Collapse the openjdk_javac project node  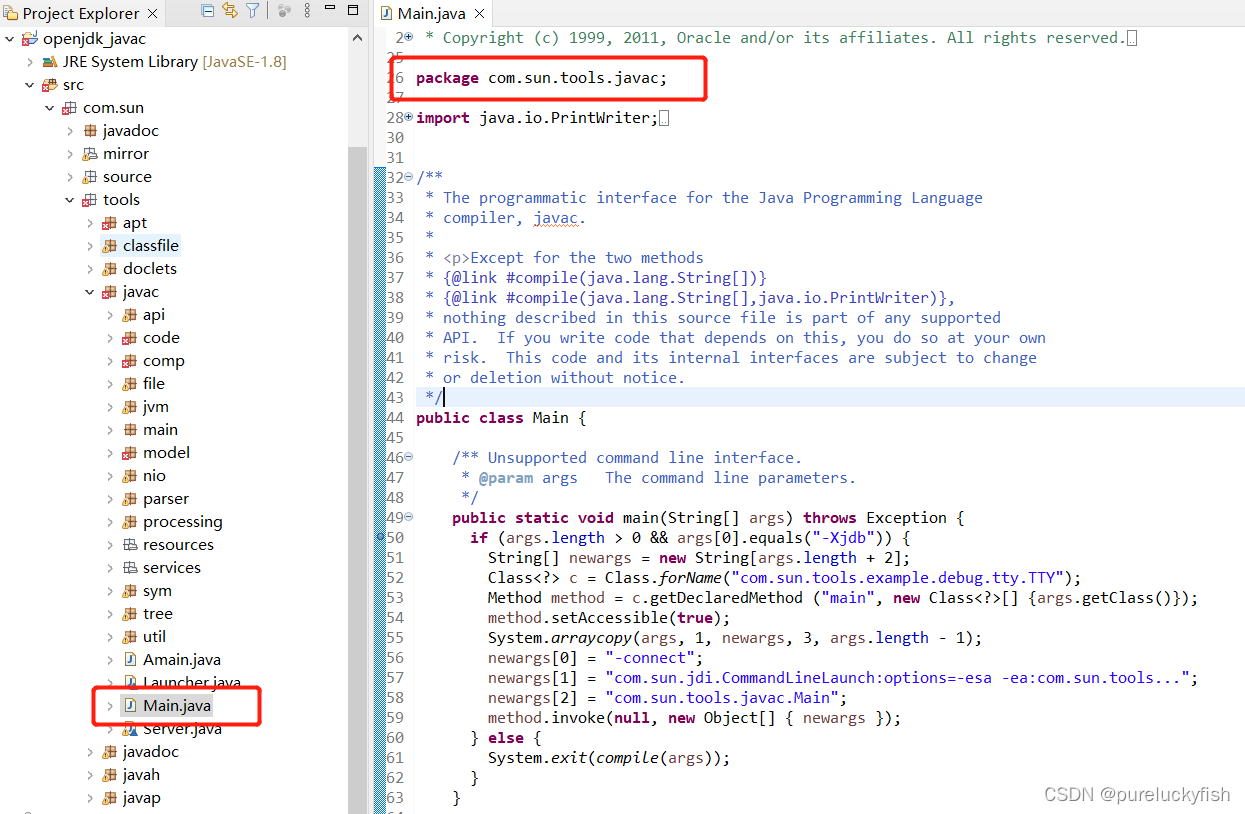(10, 39)
